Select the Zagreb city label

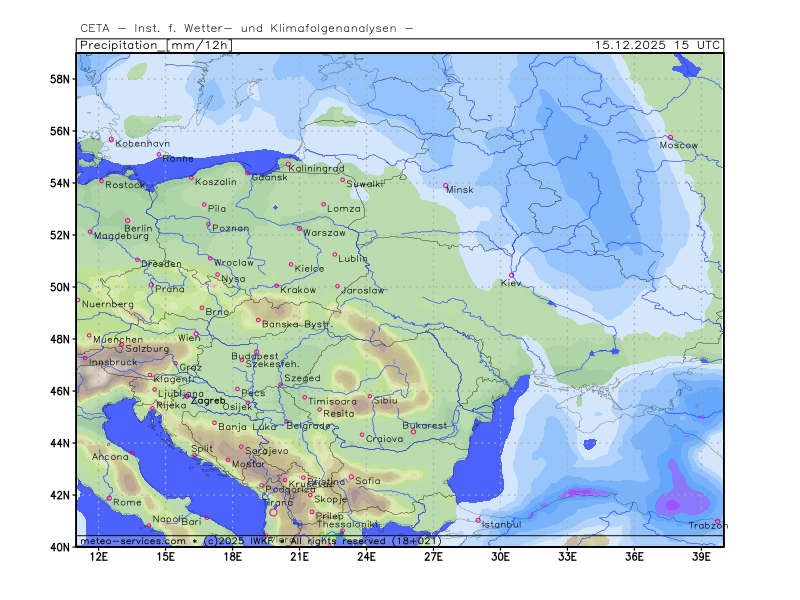208,400
